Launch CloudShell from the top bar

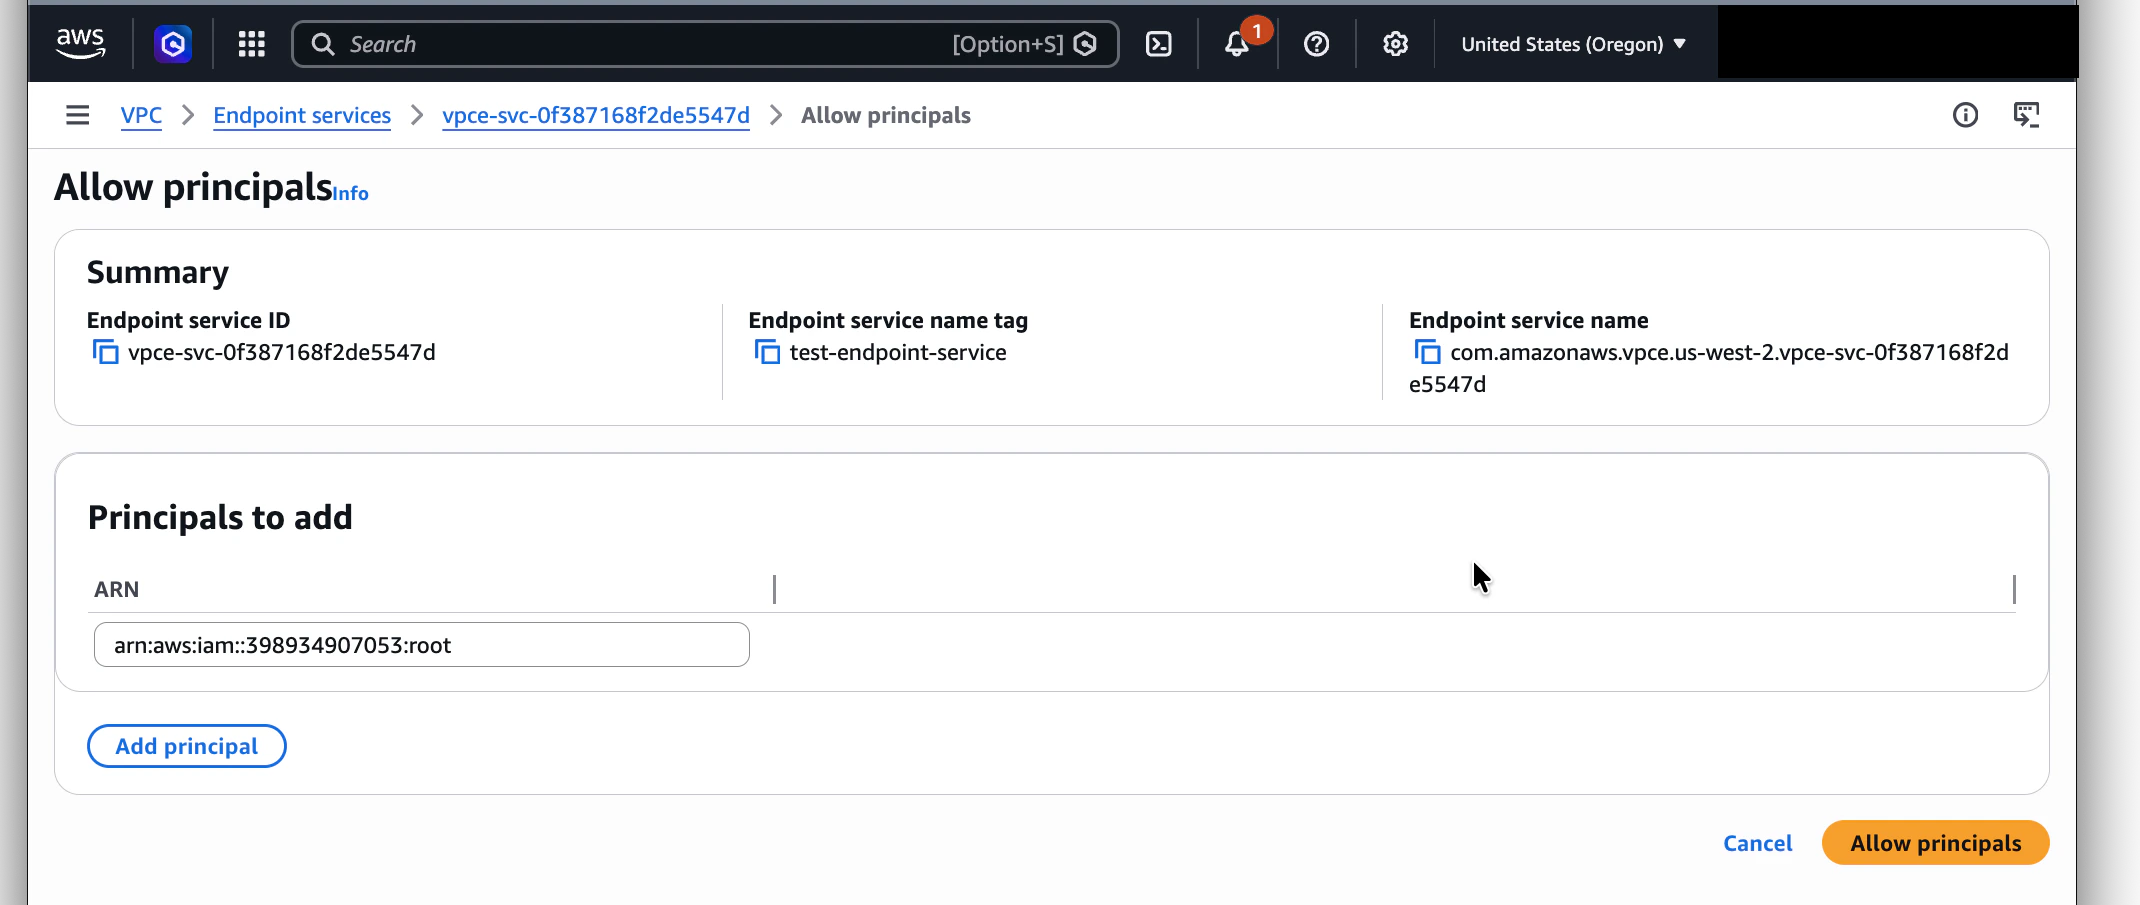pyautogui.click(x=1159, y=43)
